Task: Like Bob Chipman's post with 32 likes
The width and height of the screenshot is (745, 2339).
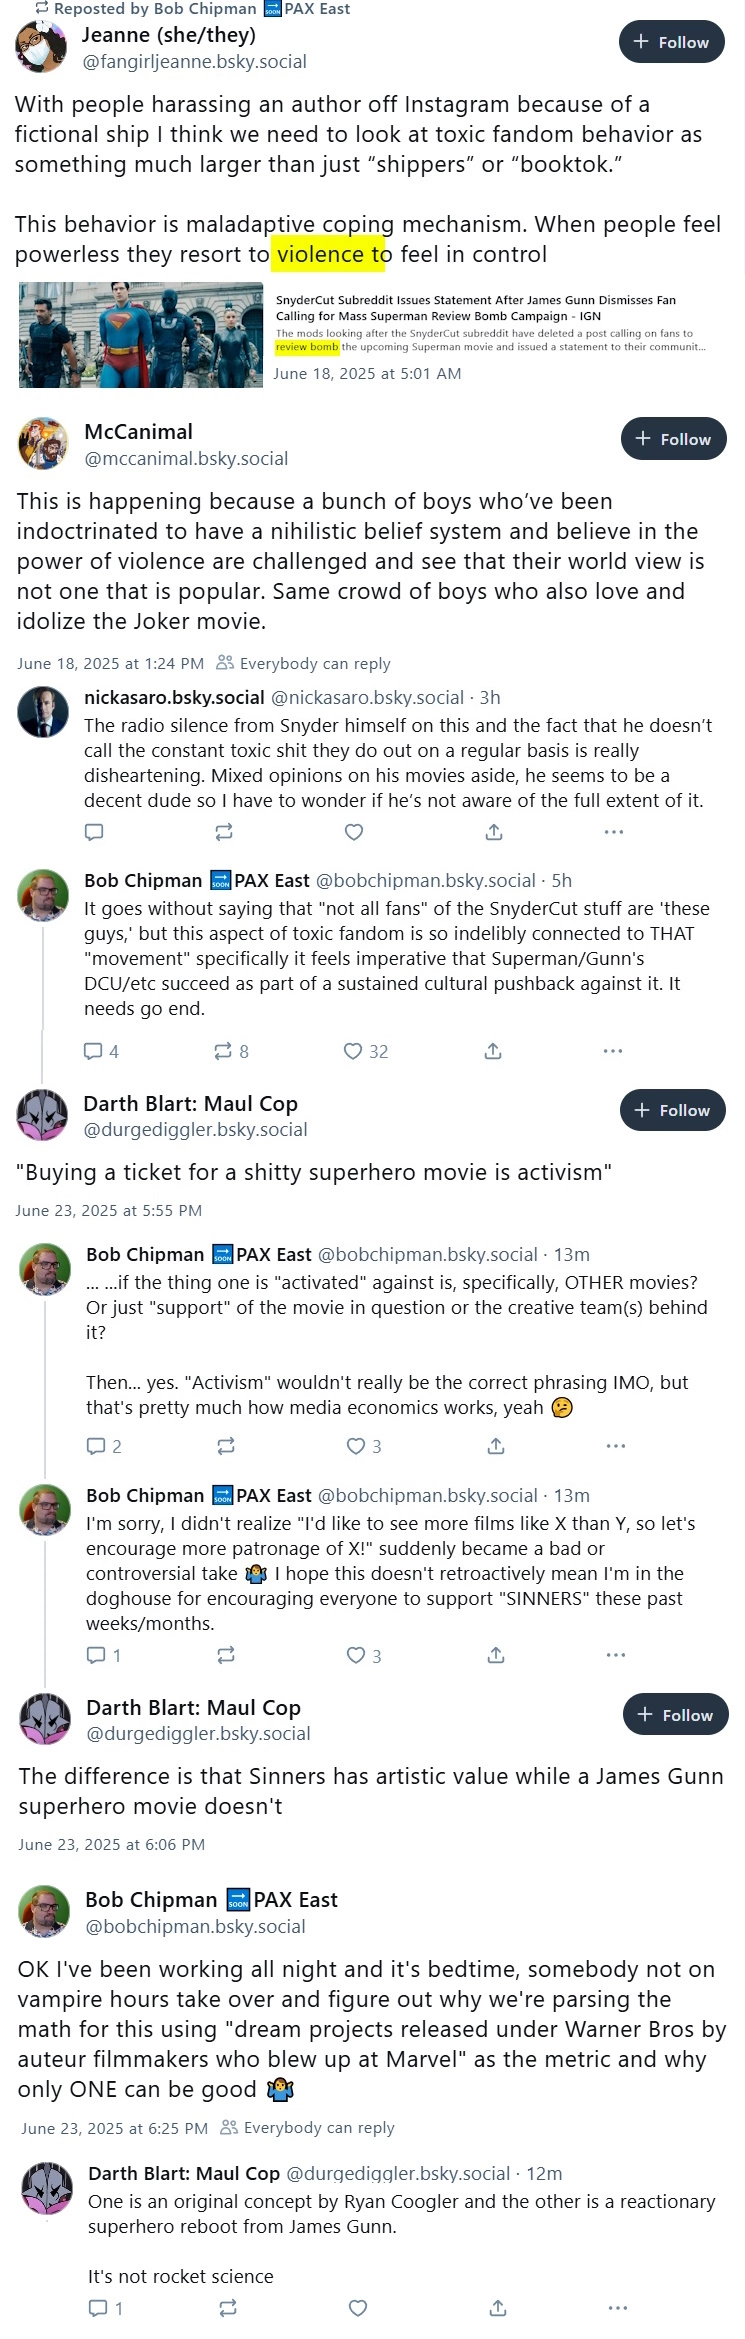Action: (365, 1051)
